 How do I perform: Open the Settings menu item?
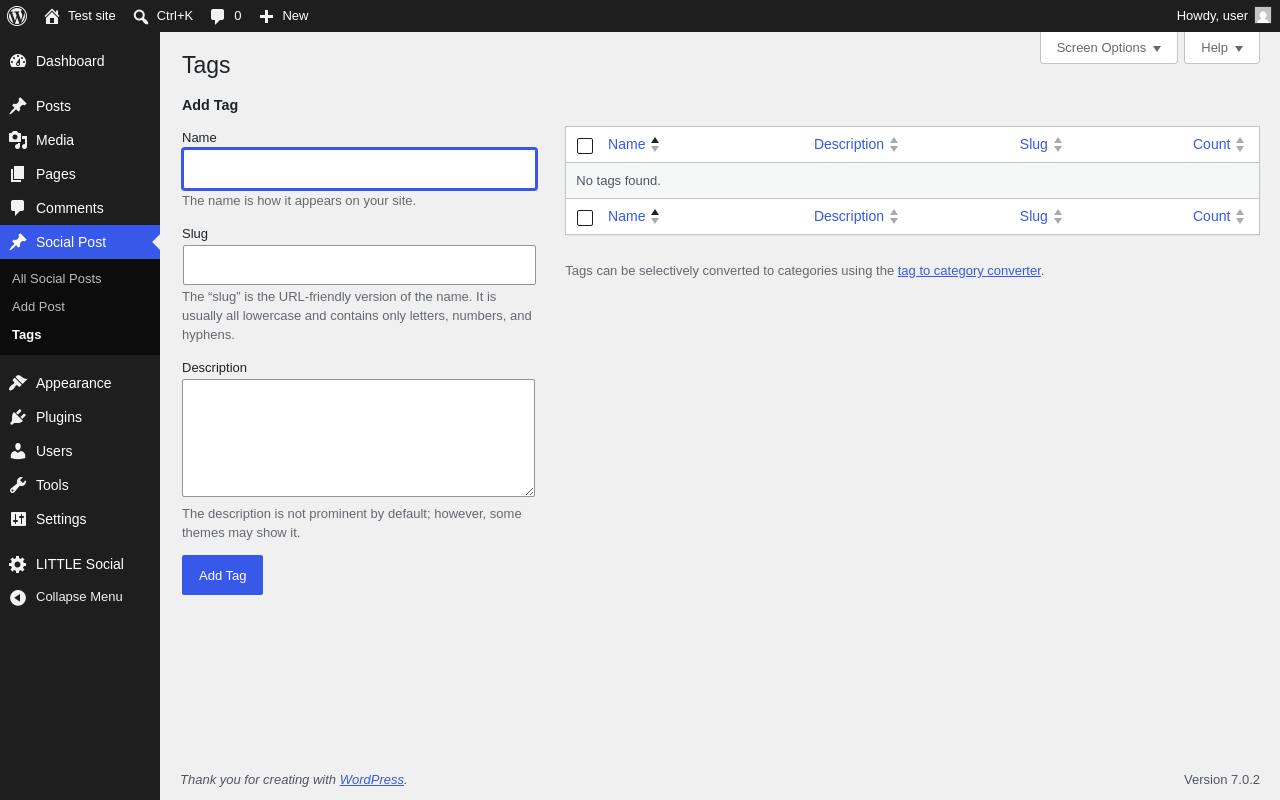[x=80, y=519]
